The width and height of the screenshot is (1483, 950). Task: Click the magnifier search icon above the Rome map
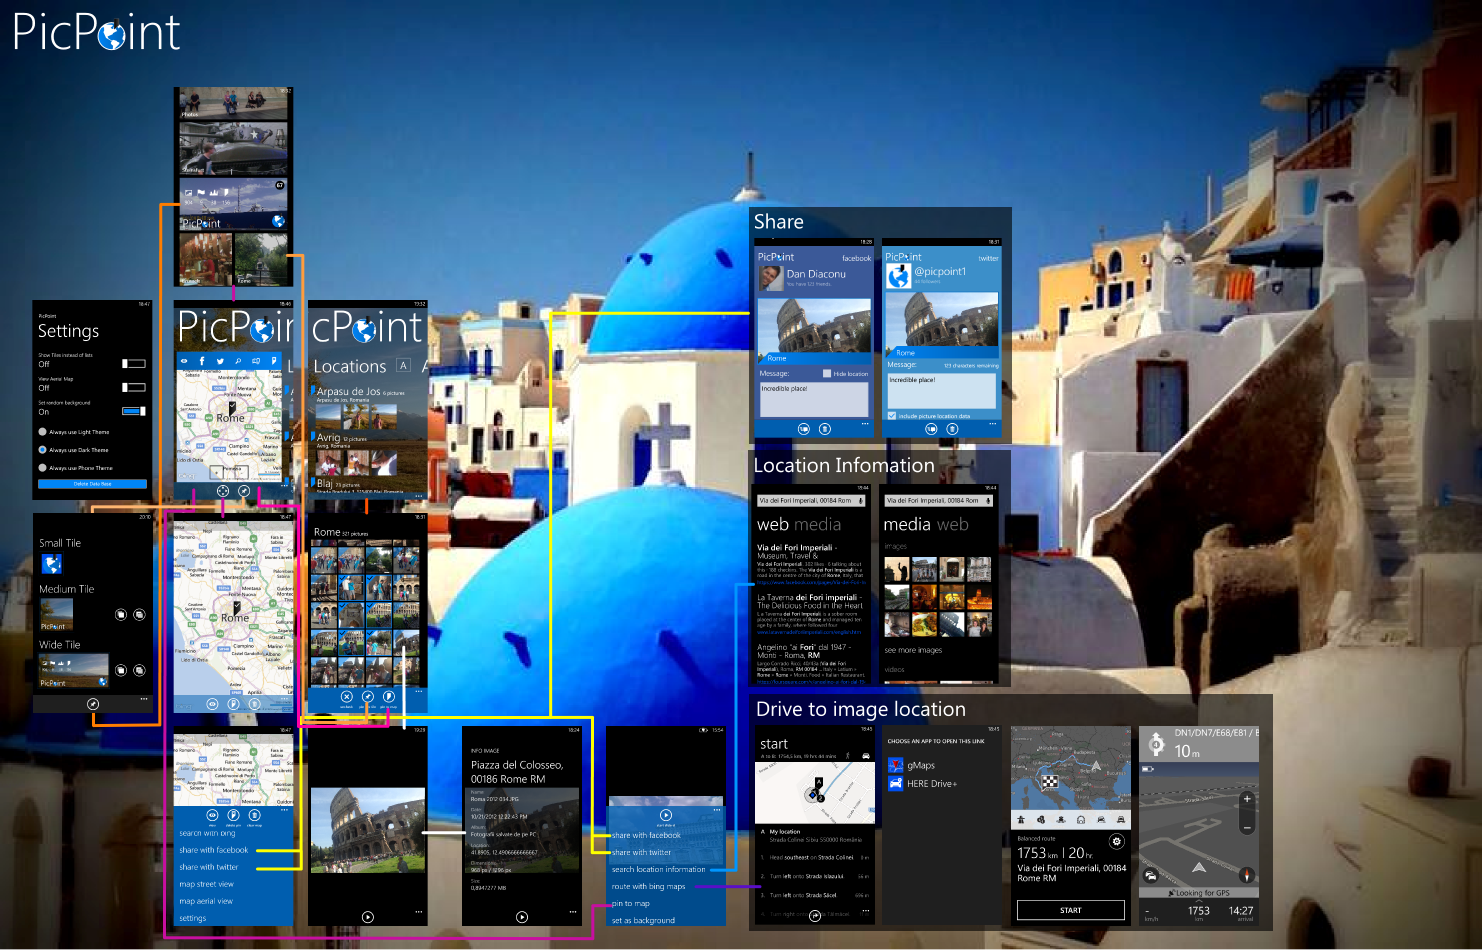click(x=238, y=361)
